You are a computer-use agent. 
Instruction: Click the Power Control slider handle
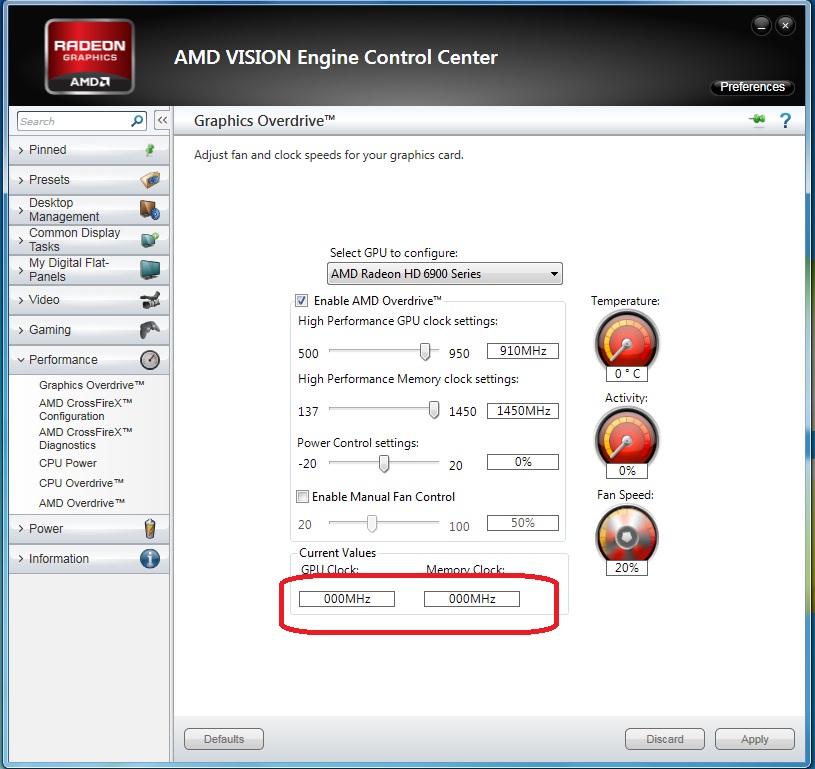point(384,463)
